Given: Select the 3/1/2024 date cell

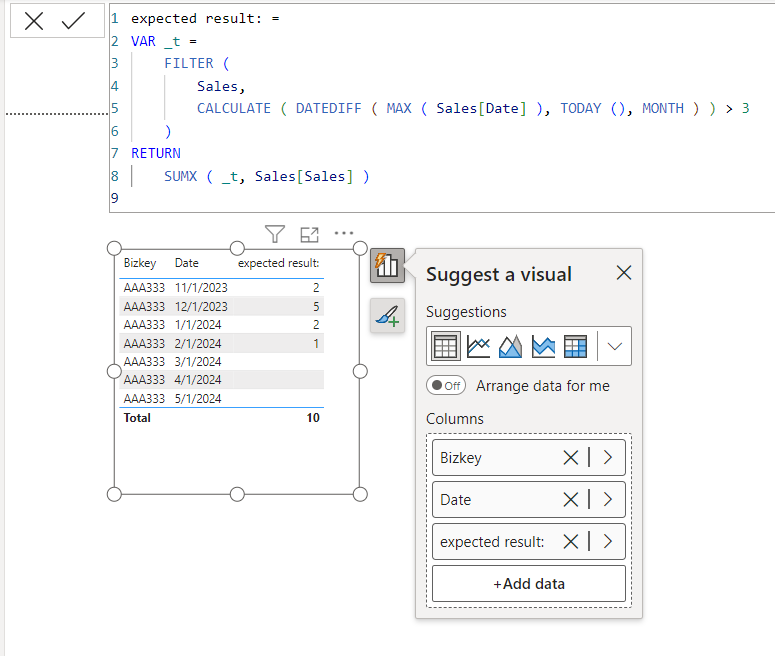Looking at the screenshot, I should (x=198, y=362).
